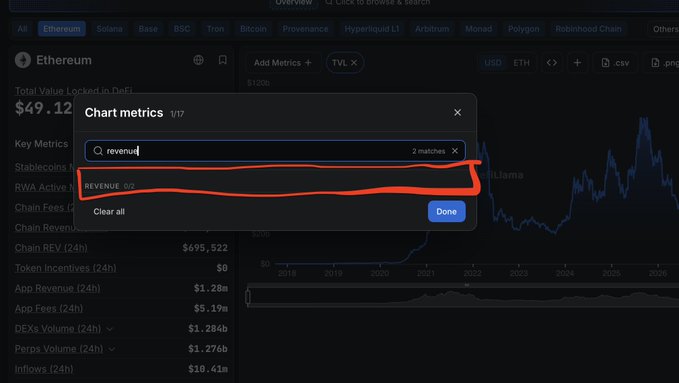Click into the metrics search field
This screenshot has width=679, height=383.
point(275,151)
